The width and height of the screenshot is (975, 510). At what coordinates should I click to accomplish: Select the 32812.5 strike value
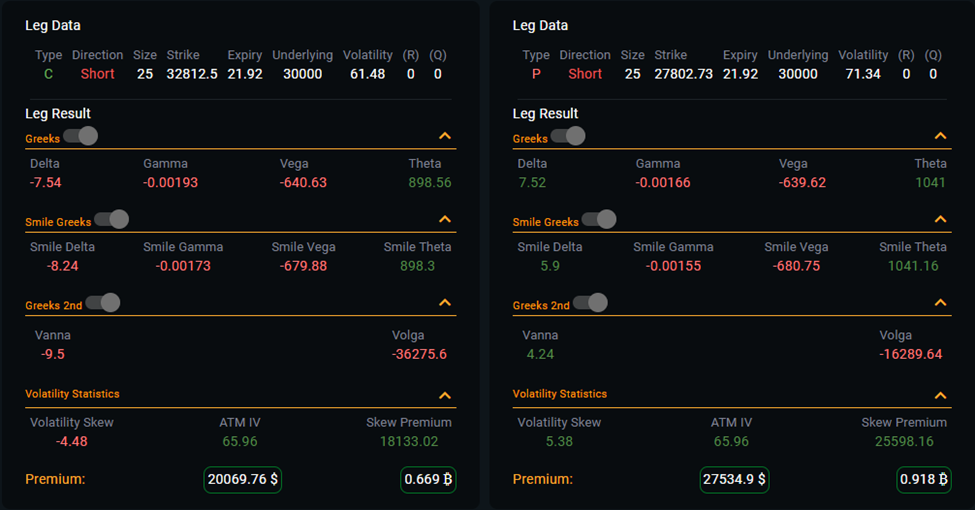click(192, 74)
